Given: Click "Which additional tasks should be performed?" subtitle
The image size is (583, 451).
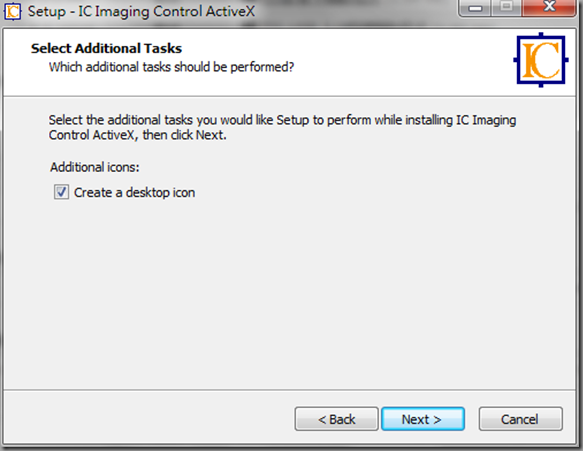Looking at the screenshot, I should click(x=171, y=67).
